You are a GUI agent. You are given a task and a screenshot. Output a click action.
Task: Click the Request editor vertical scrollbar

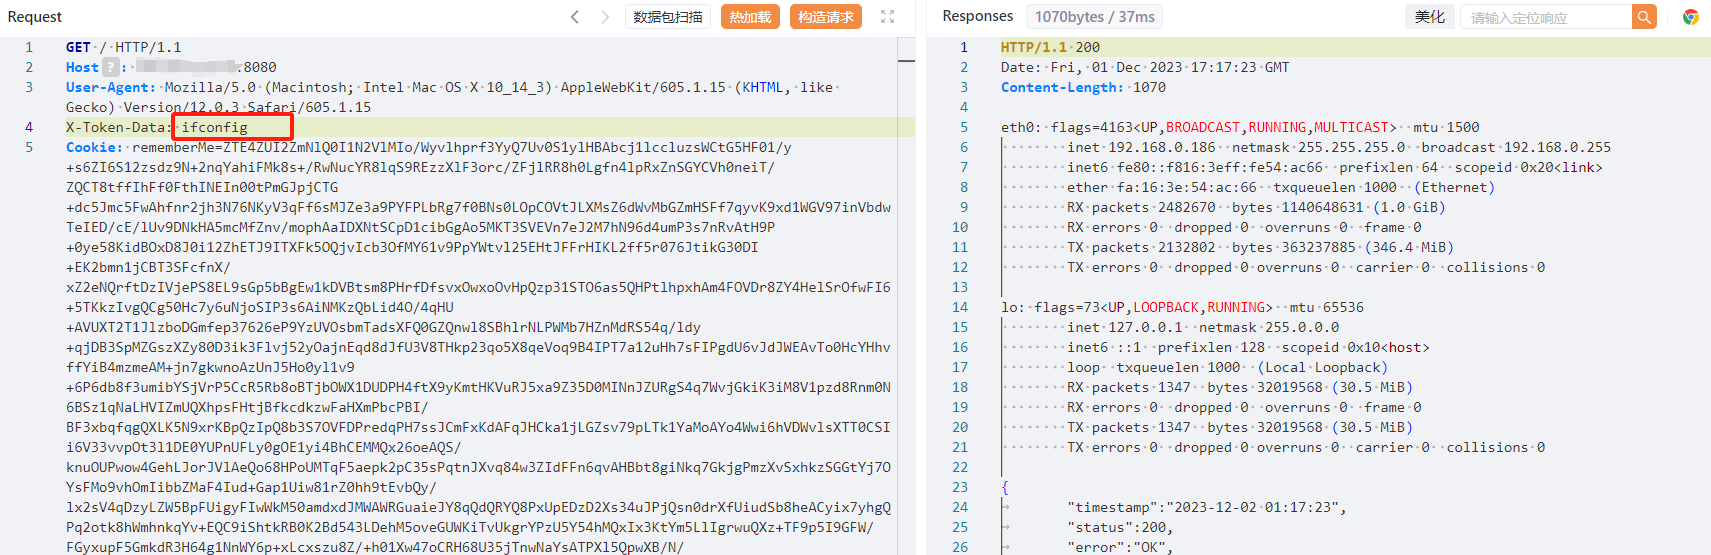click(x=906, y=296)
